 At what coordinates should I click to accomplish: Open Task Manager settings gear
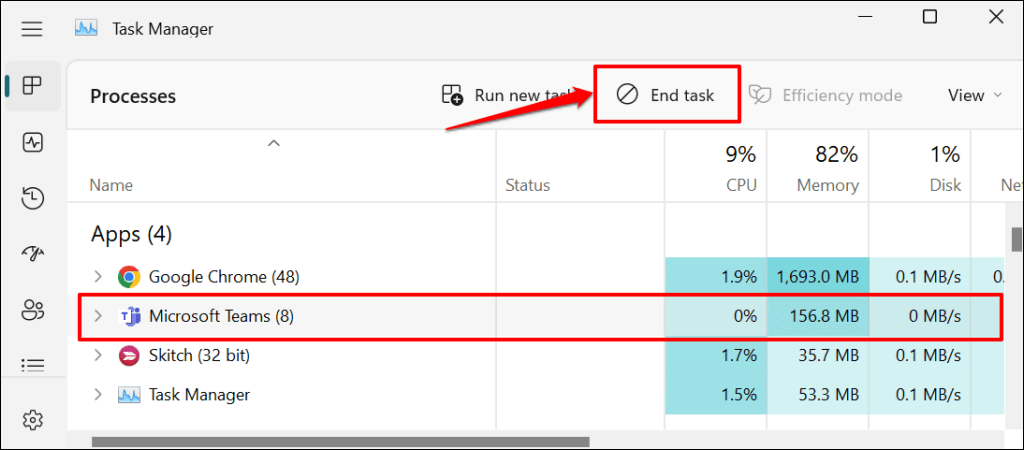pos(32,419)
